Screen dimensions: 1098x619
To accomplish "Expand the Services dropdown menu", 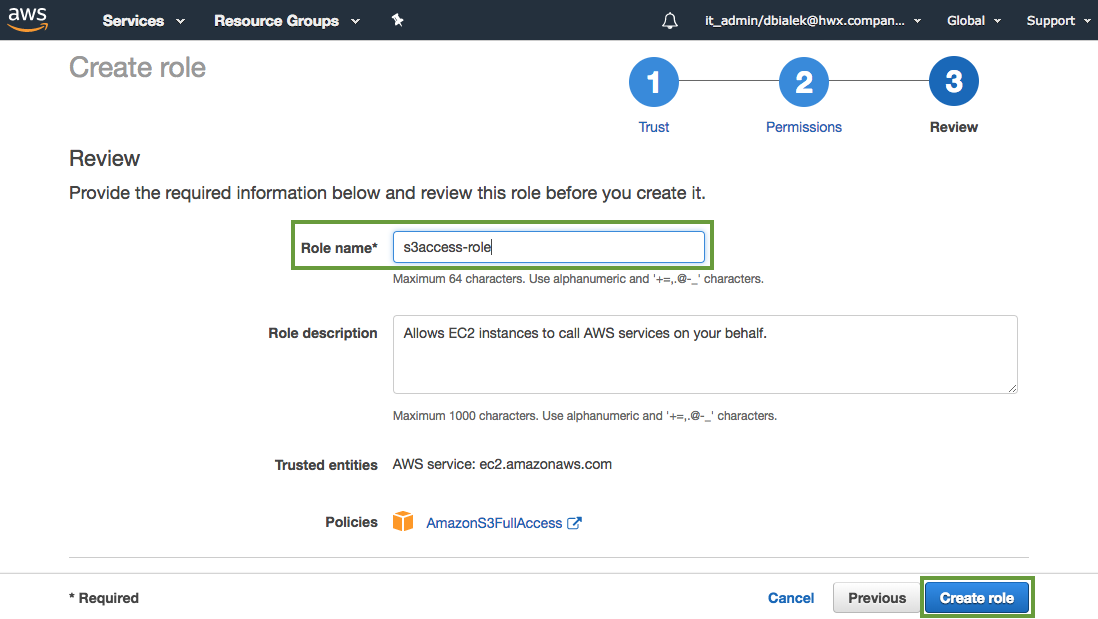I will point(144,21).
